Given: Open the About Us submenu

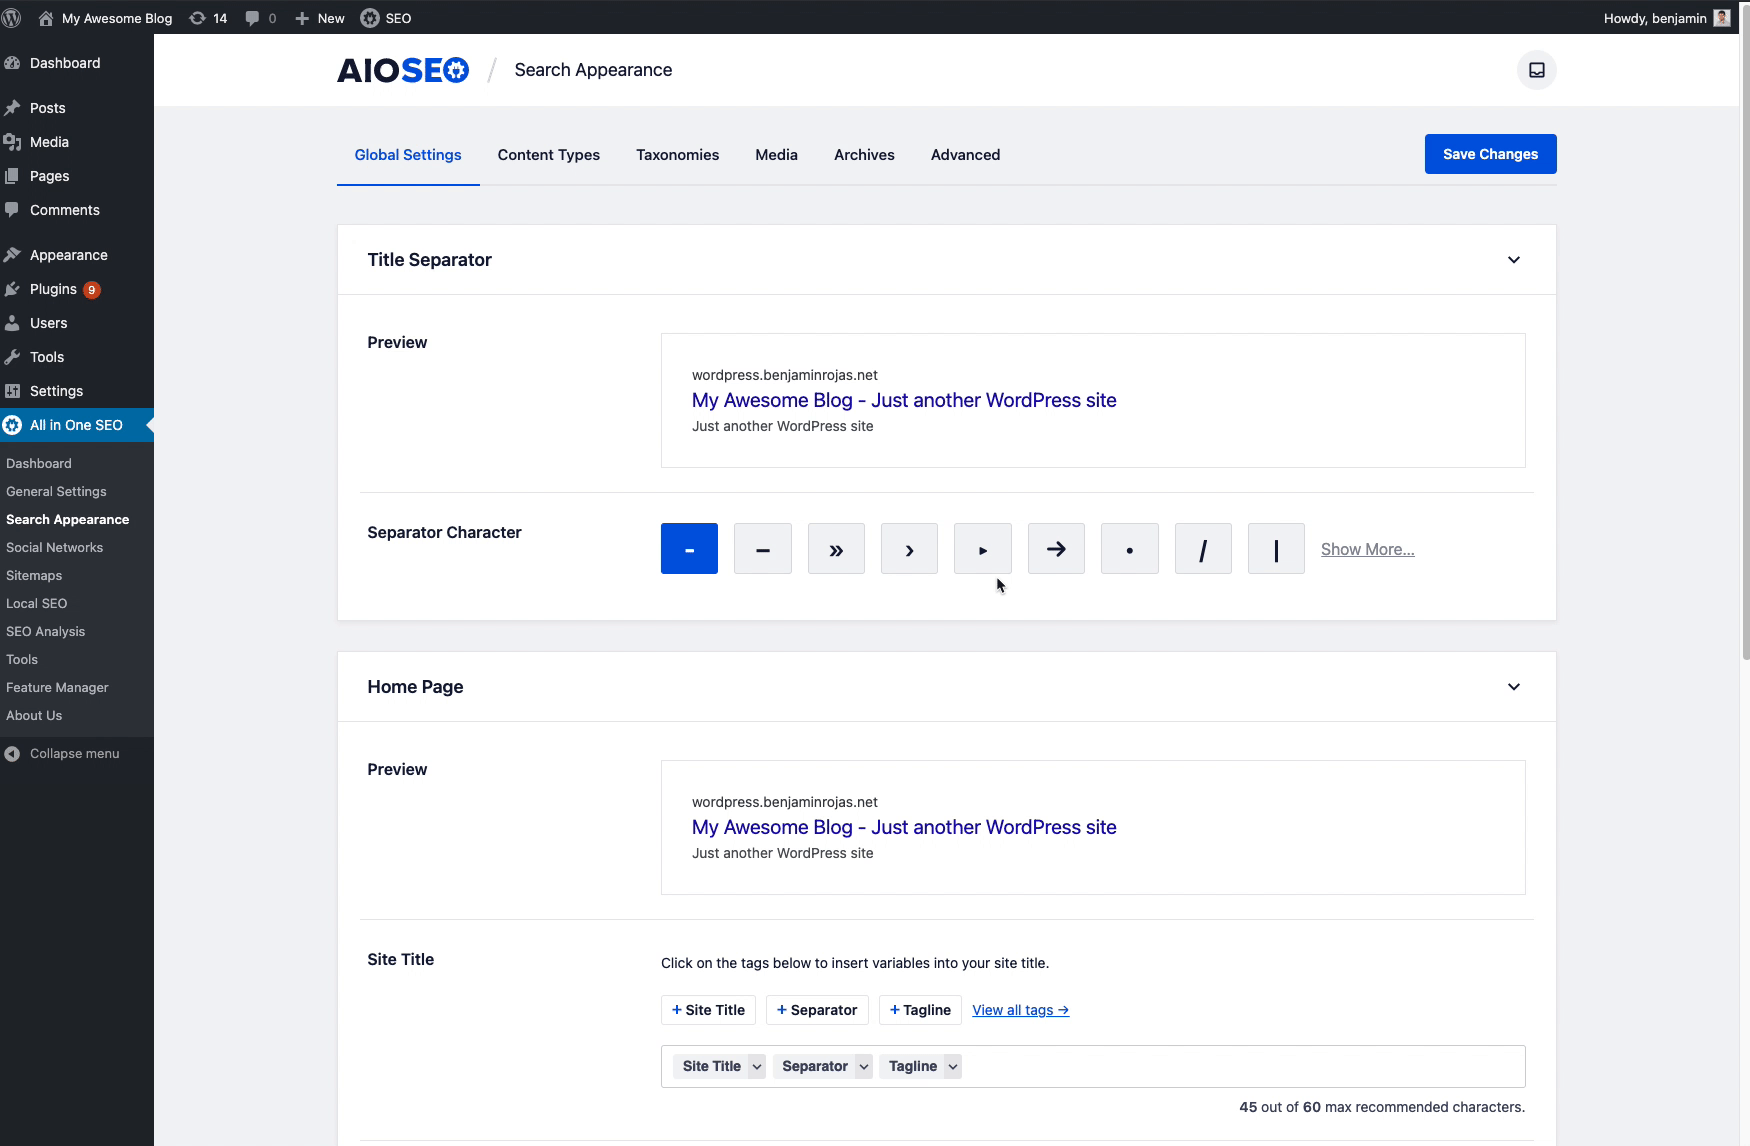Looking at the screenshot, I should point(34,716).
